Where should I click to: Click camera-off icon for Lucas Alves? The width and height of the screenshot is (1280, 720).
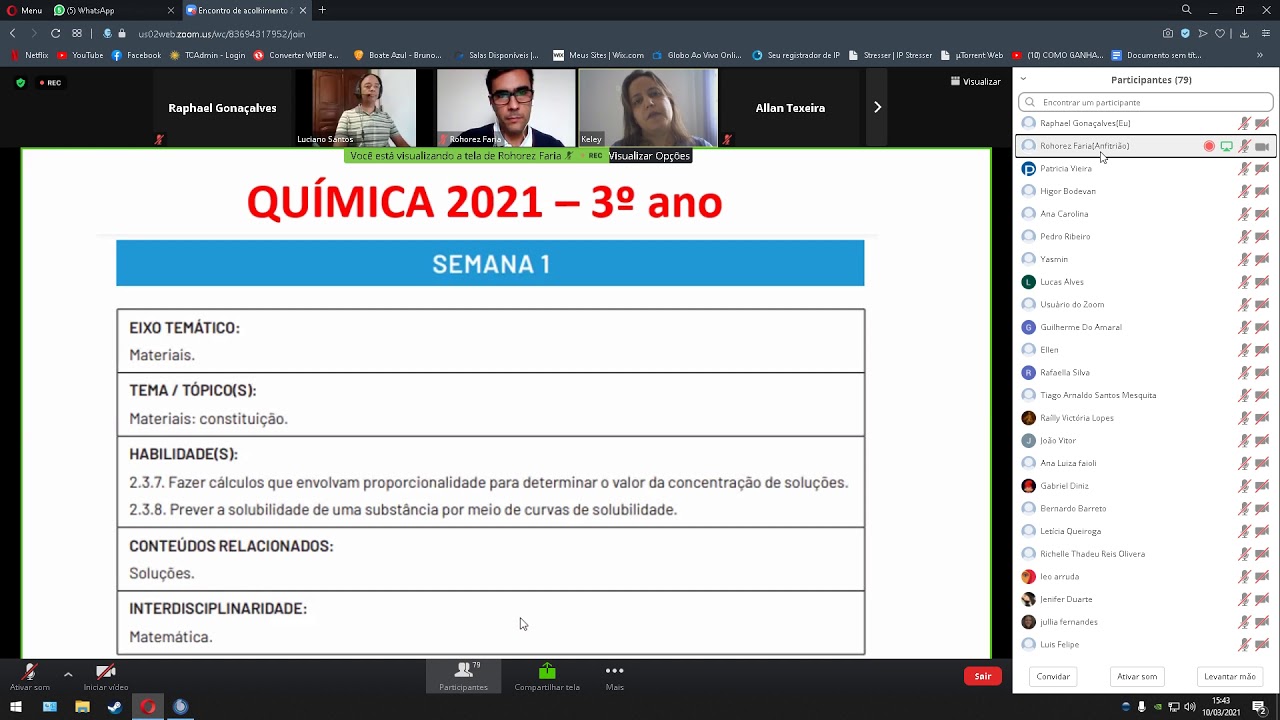1262,282
